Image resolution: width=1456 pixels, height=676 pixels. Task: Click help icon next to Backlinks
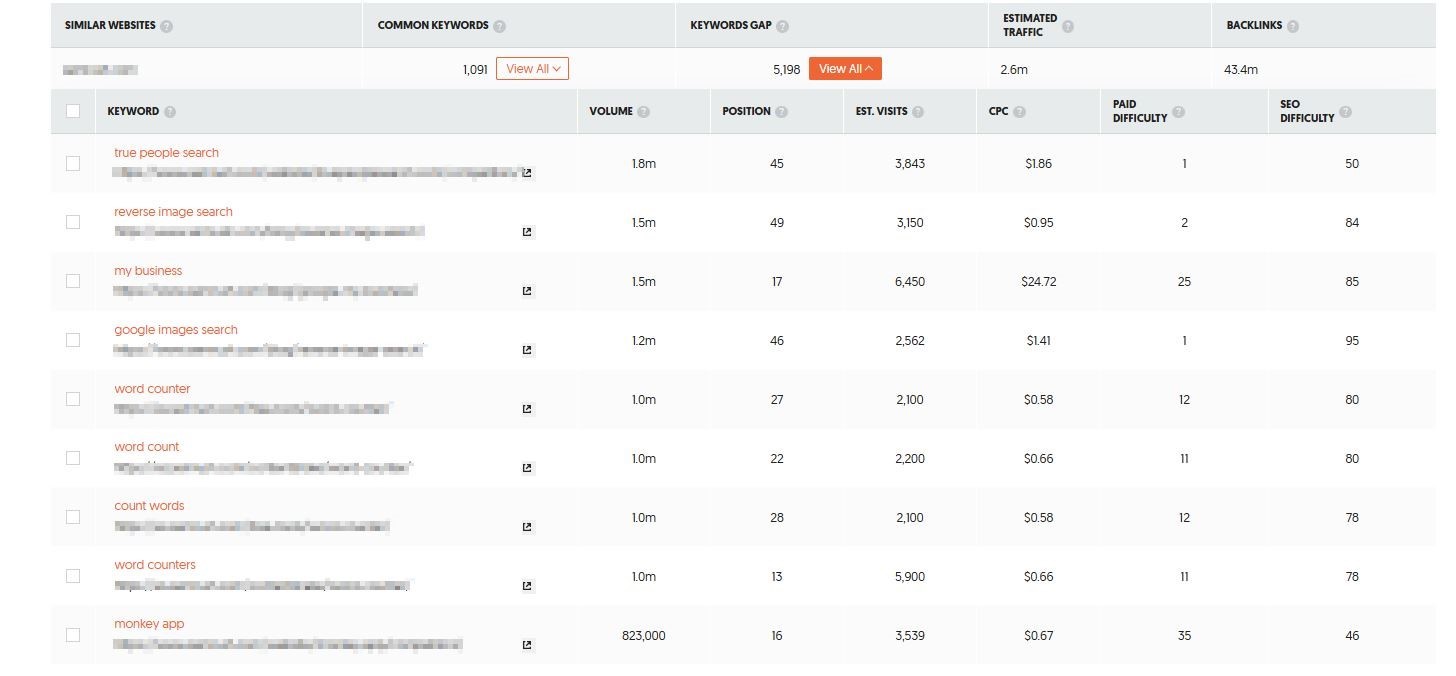[x=1293, y=26]
